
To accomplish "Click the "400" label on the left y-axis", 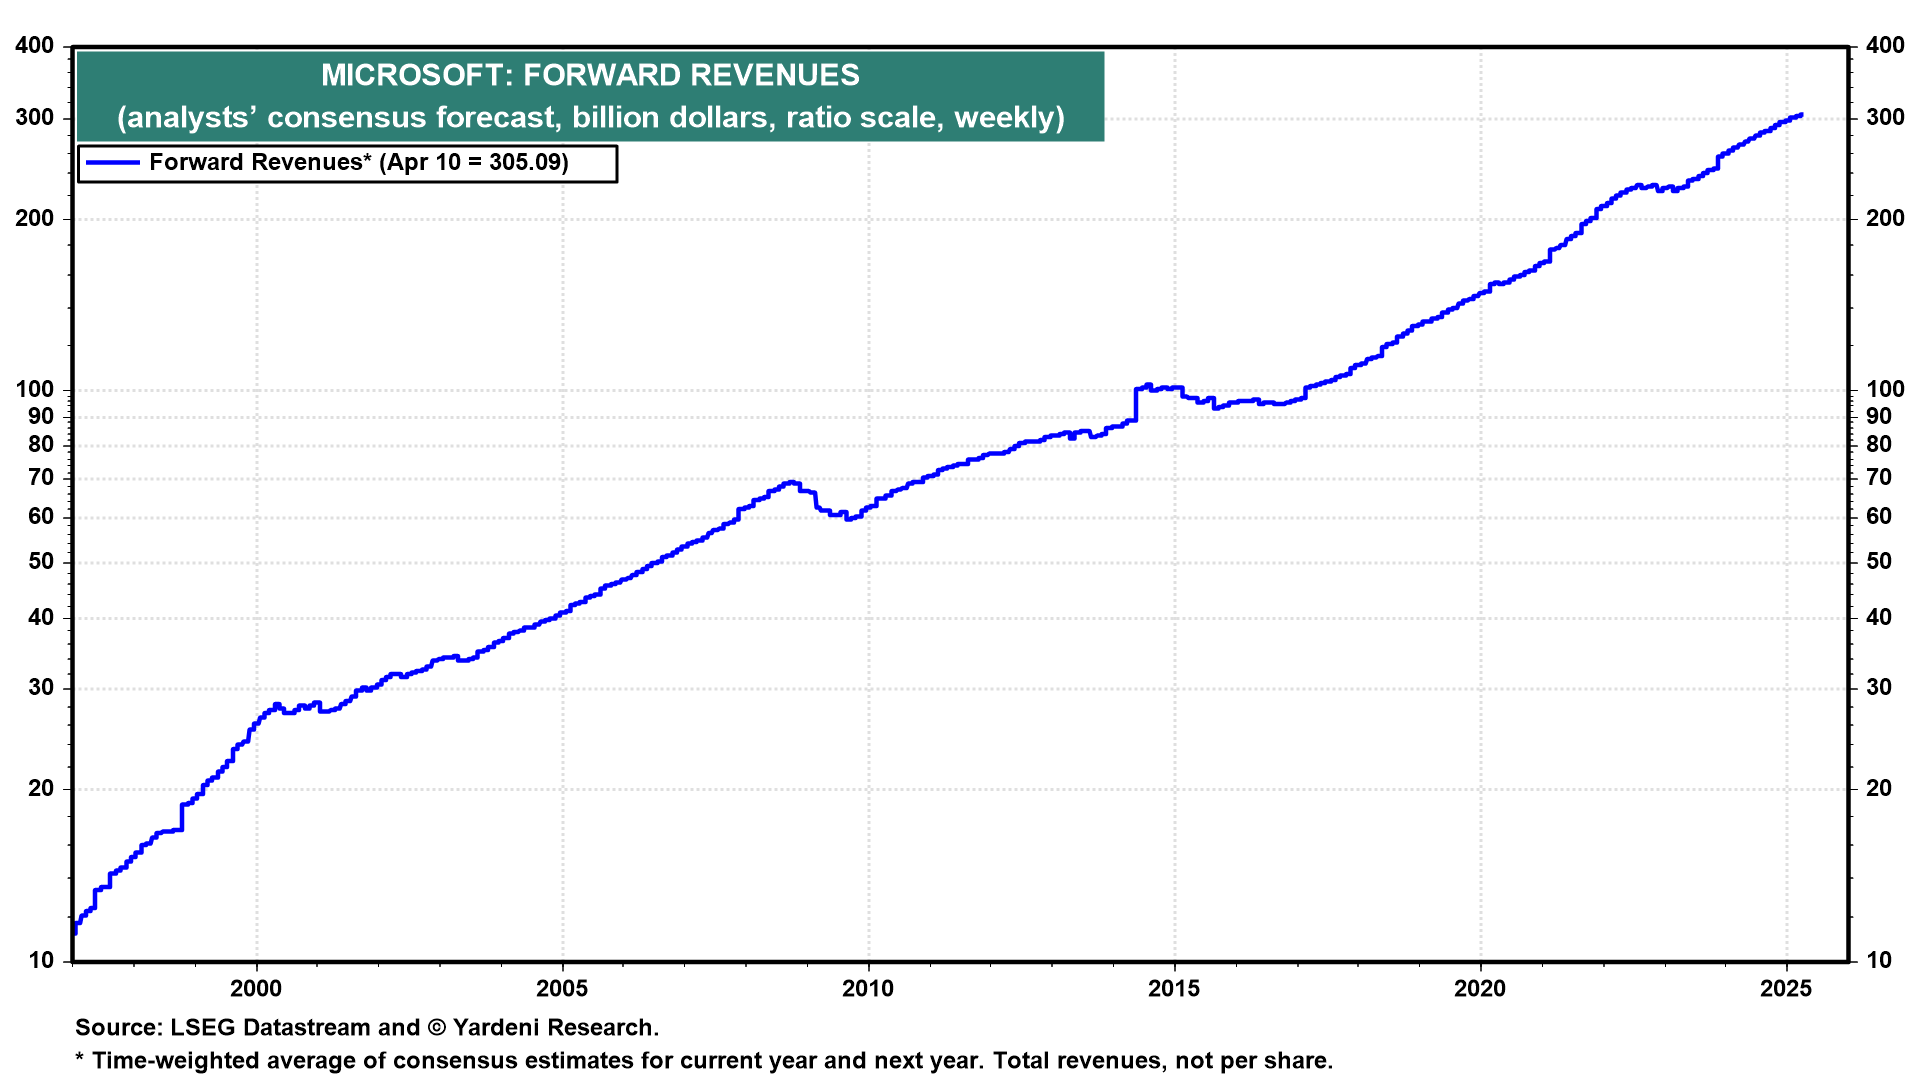I will [35, 45].
